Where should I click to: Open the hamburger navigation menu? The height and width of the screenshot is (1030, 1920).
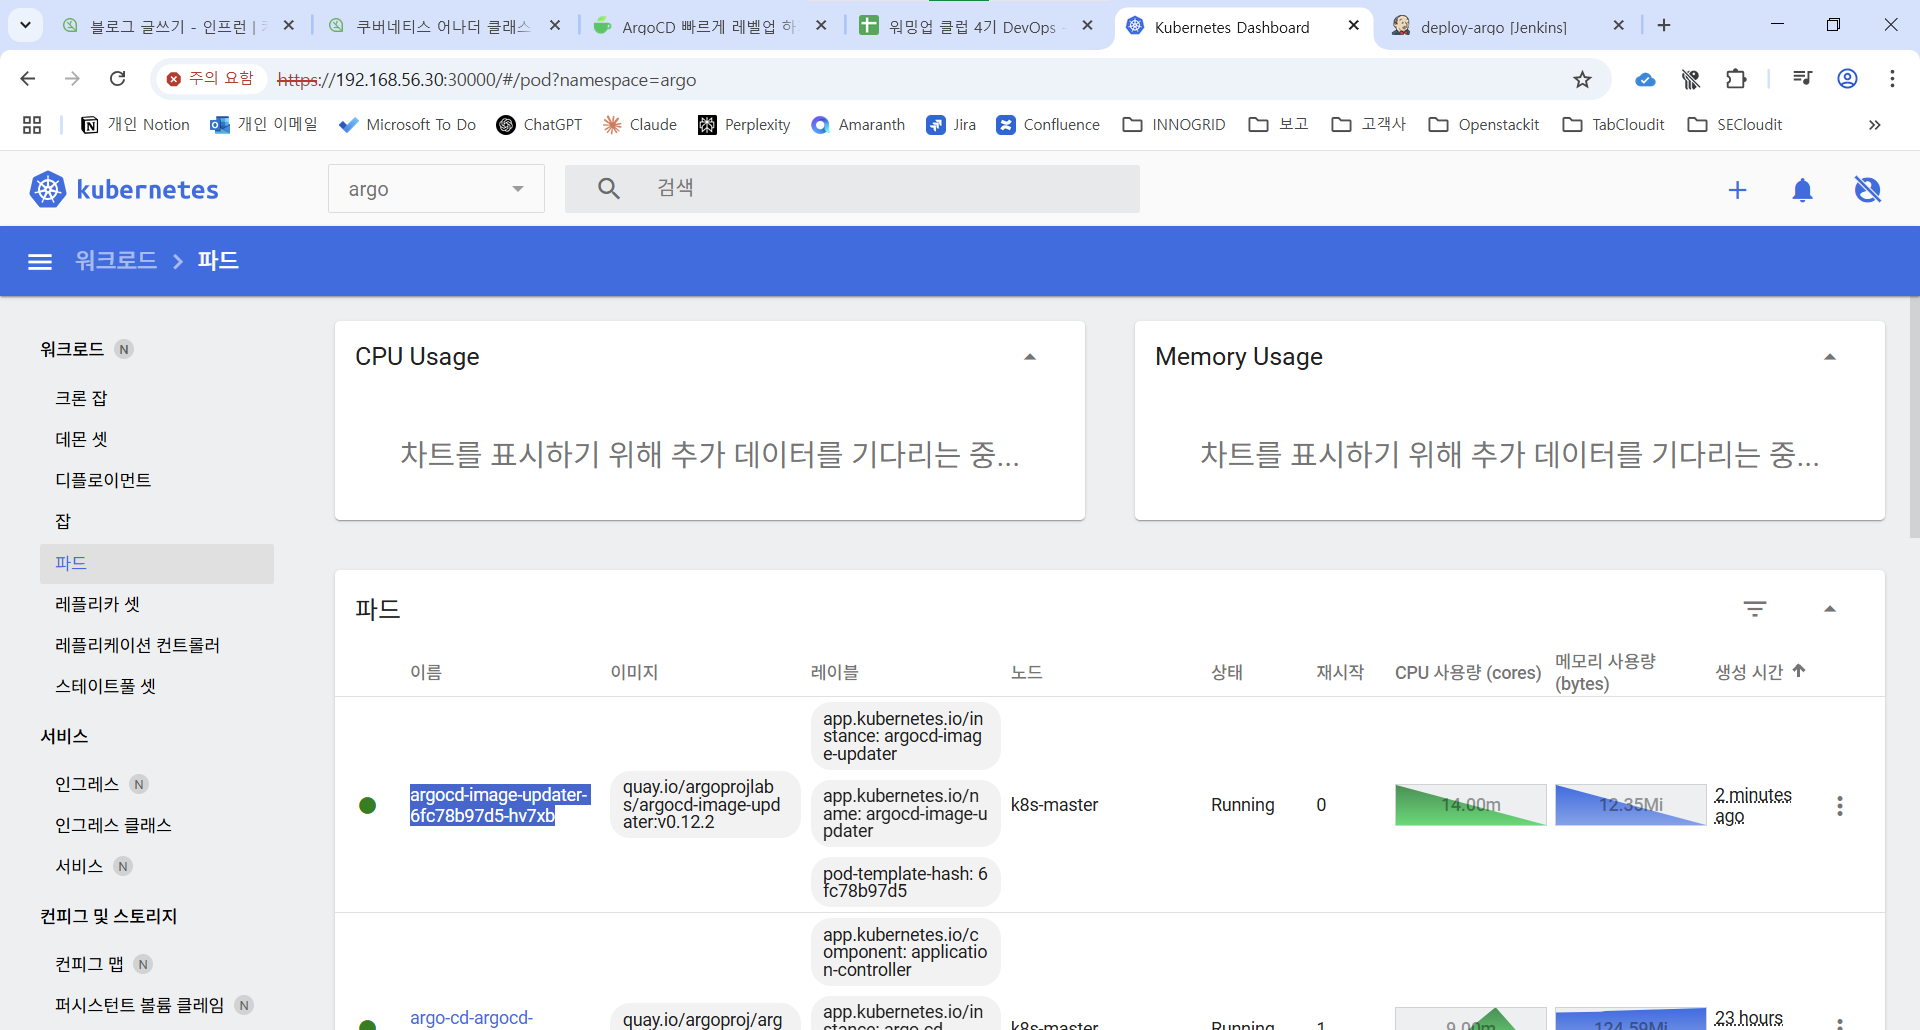(x=40, y=262)
